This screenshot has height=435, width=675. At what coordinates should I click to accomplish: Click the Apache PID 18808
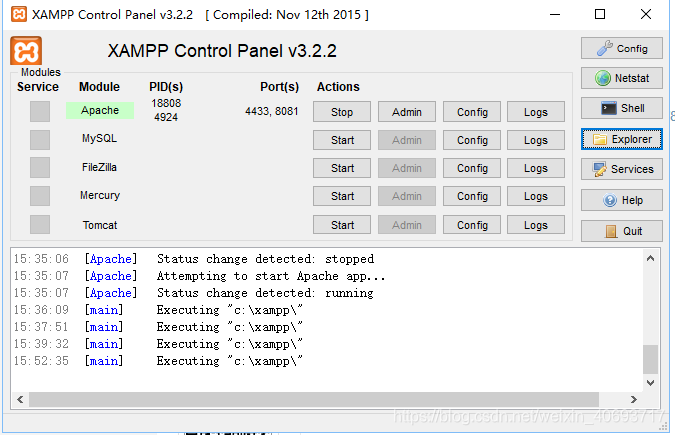pyautogui.click(x=166, y=103)
